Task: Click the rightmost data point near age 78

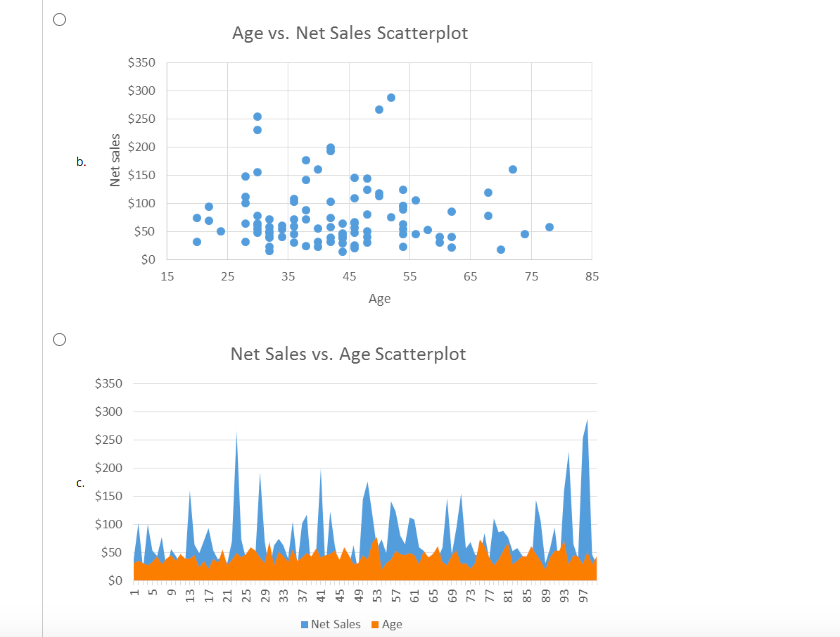Action: tap(549, 227)
